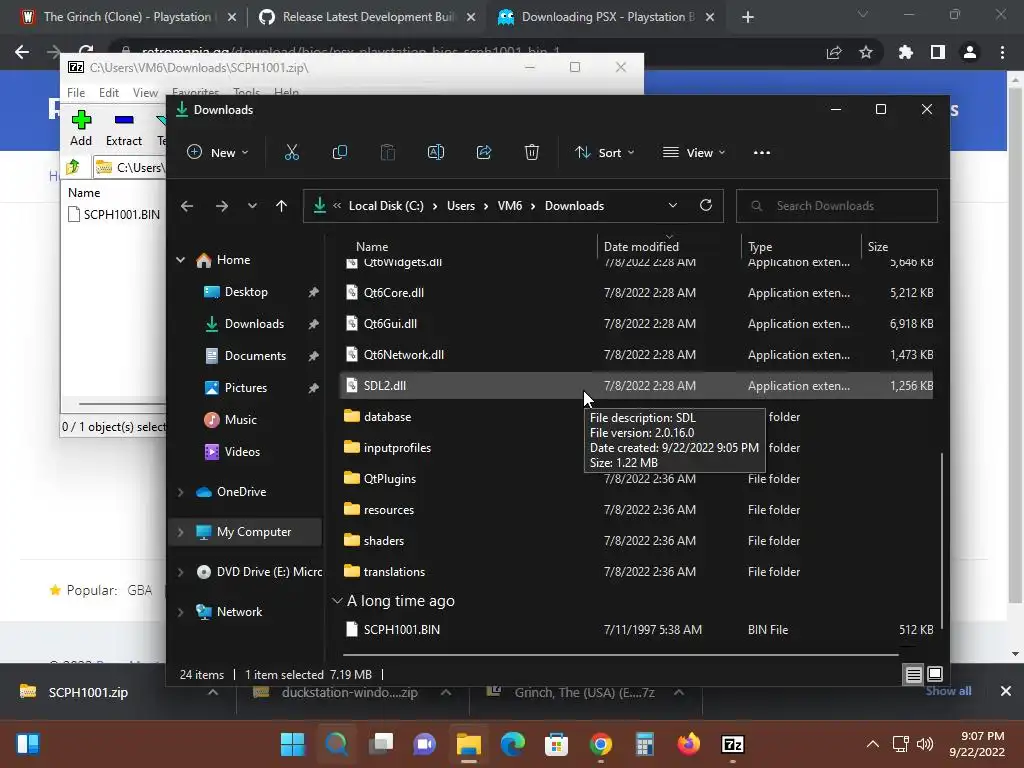1024x768 pixels.
Task: Click Show all downloads link
Action: [x=948, y=691]
